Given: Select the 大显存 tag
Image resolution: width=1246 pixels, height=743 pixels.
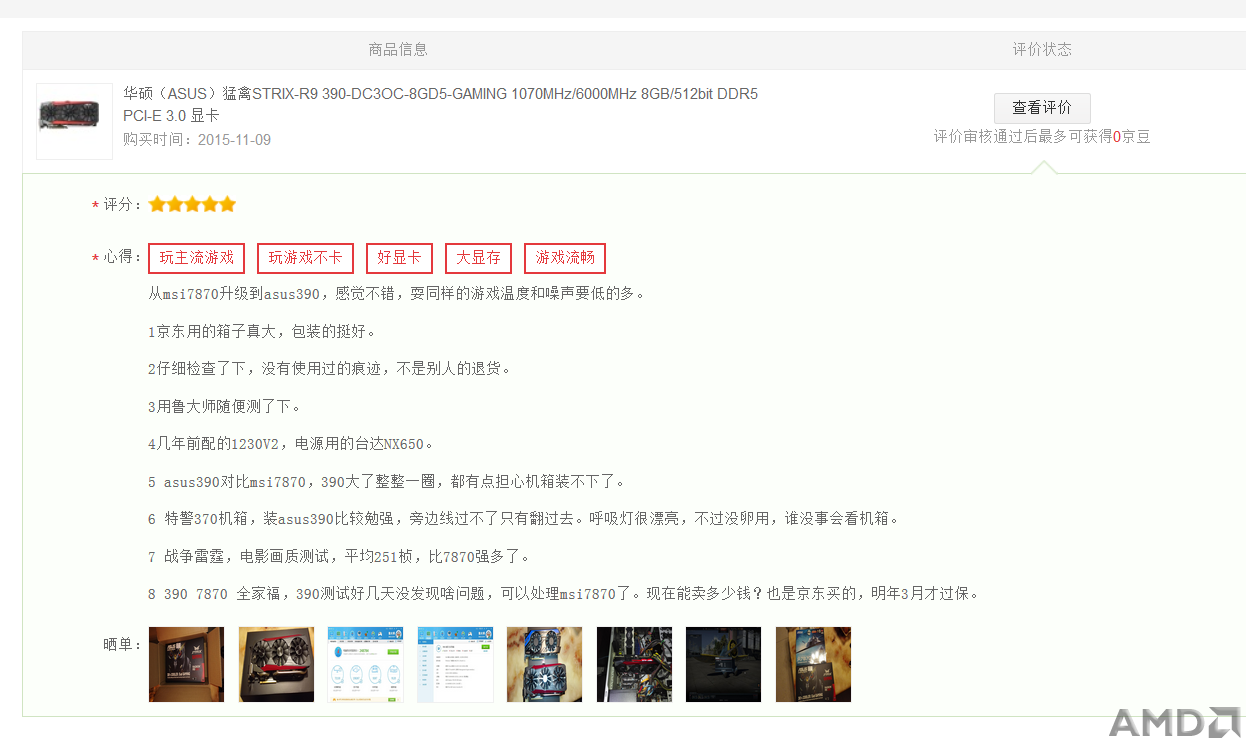Looking at the screenshot, I should (x=478, y=258).
